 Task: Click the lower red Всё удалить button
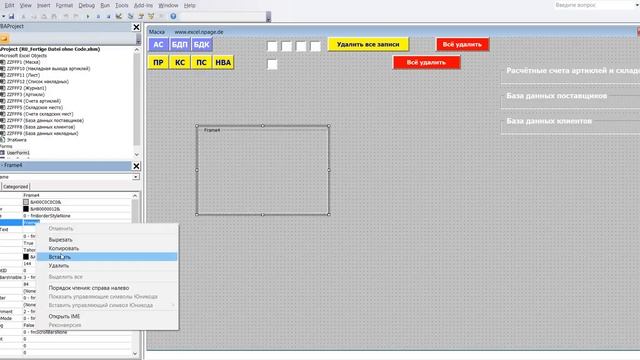(x=427, y=62)
